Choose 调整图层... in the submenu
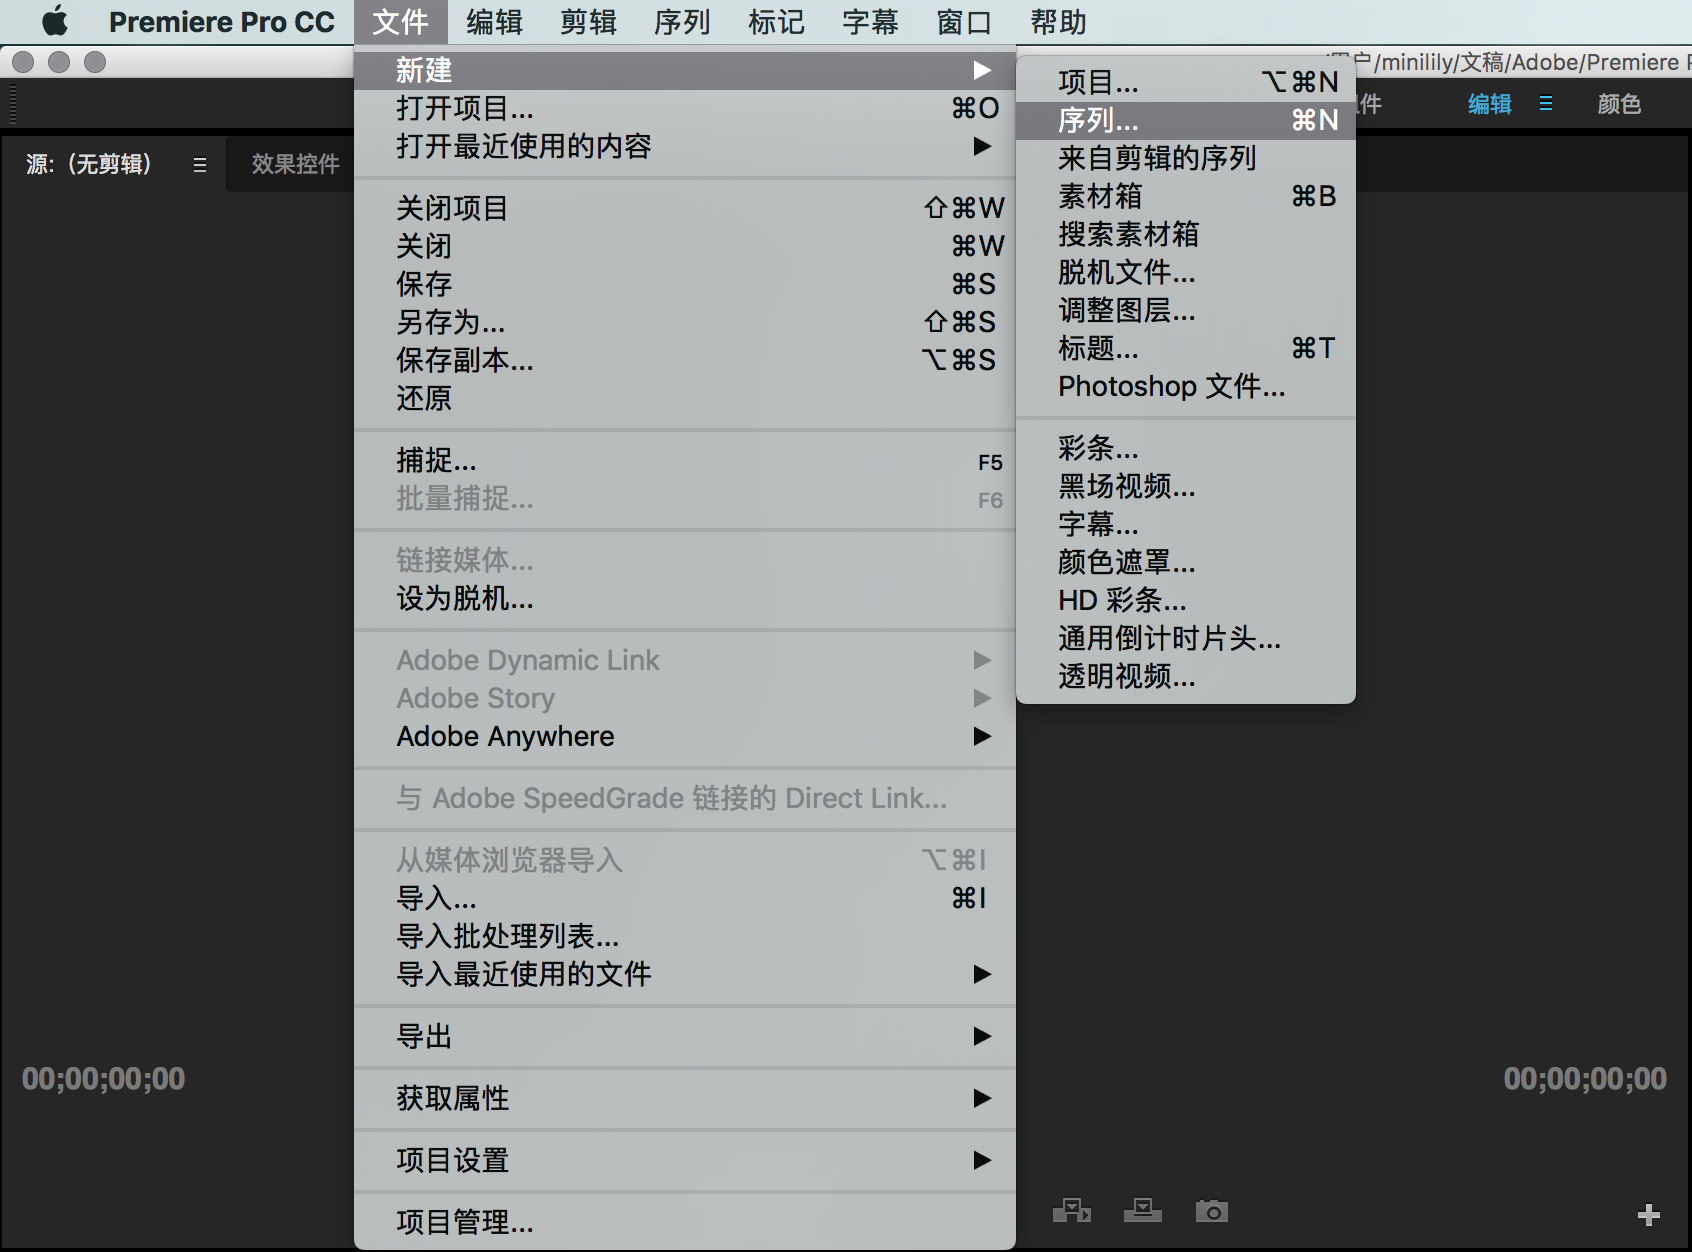 (1186, 310)
